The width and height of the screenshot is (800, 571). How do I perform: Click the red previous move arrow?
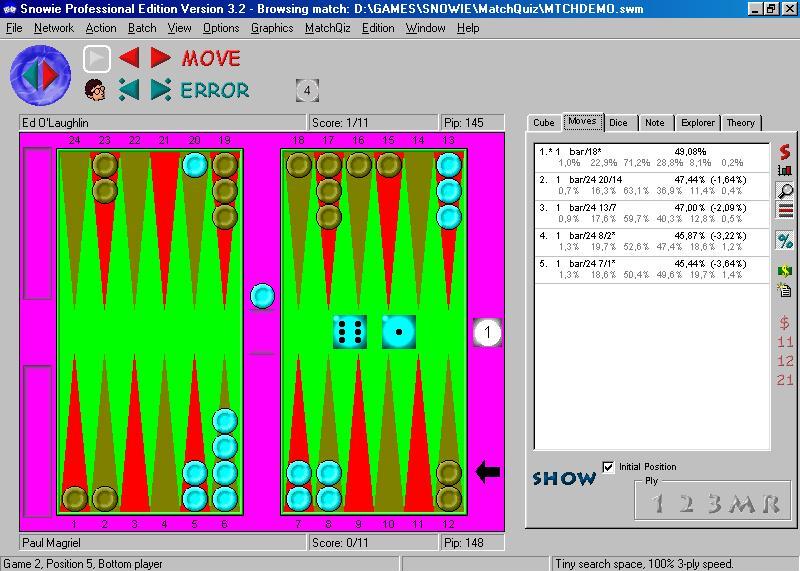pos(129,58)
